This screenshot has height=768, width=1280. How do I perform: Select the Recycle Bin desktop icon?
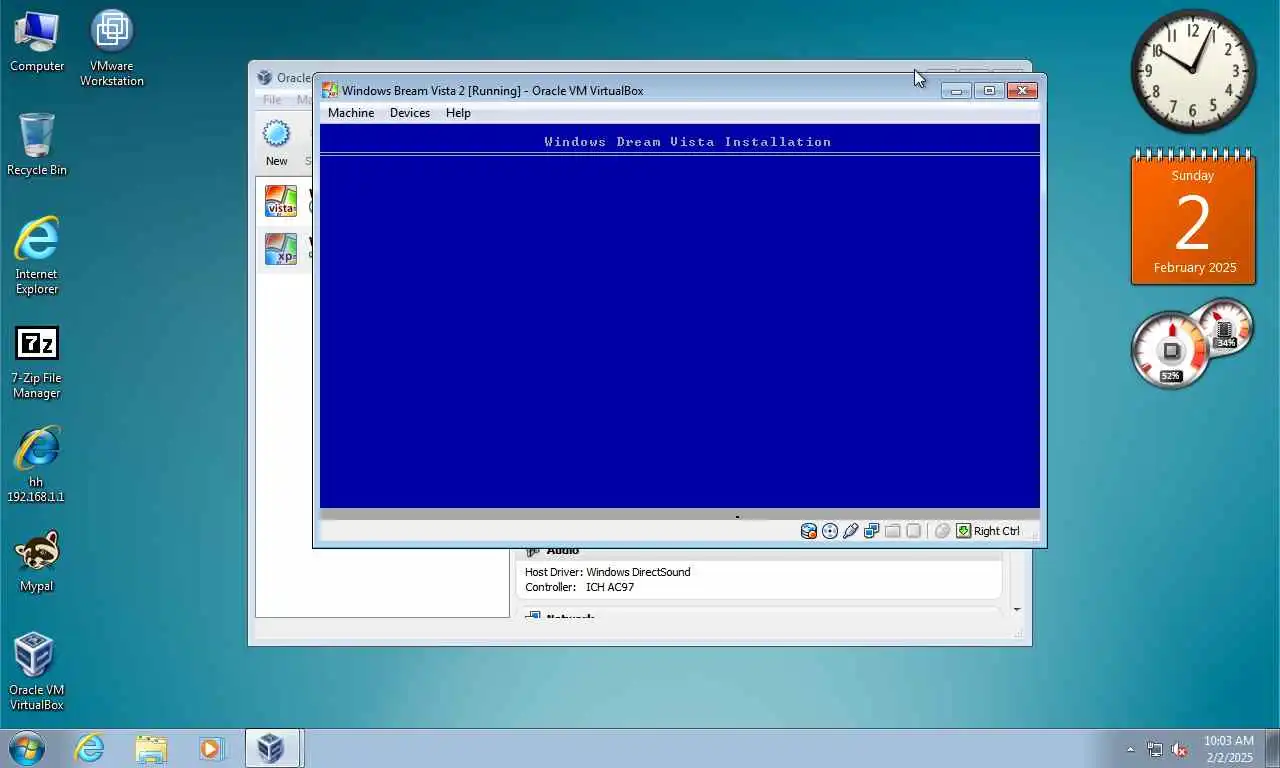[x=37, y=144]
